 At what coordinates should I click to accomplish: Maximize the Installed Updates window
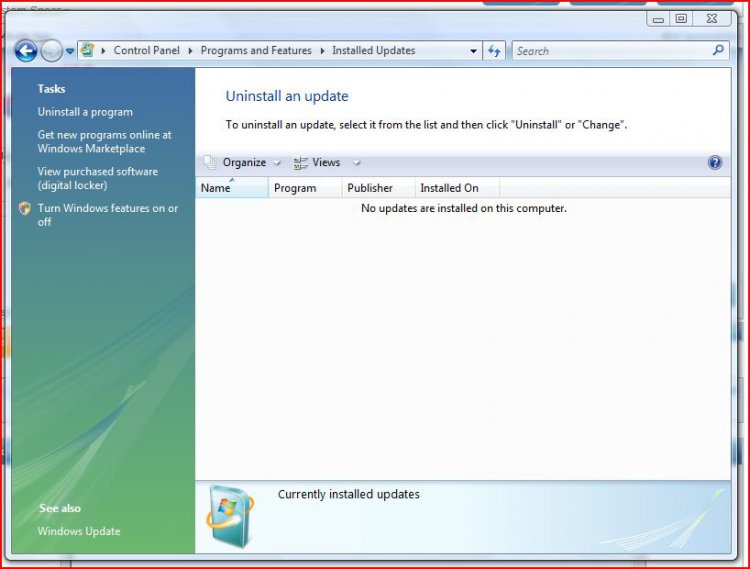(x=681, y=19)
